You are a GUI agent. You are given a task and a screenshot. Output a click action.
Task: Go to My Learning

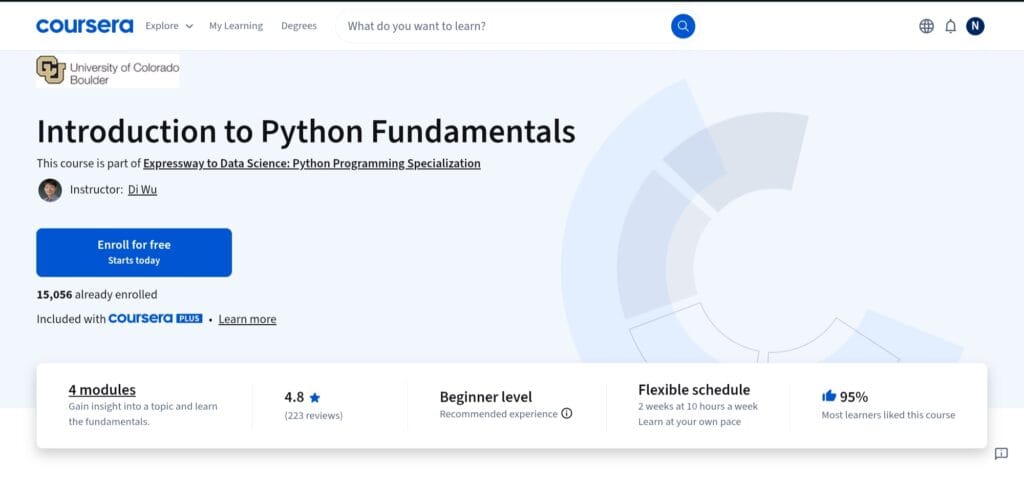pyautogui.click(x=236, y=26)
